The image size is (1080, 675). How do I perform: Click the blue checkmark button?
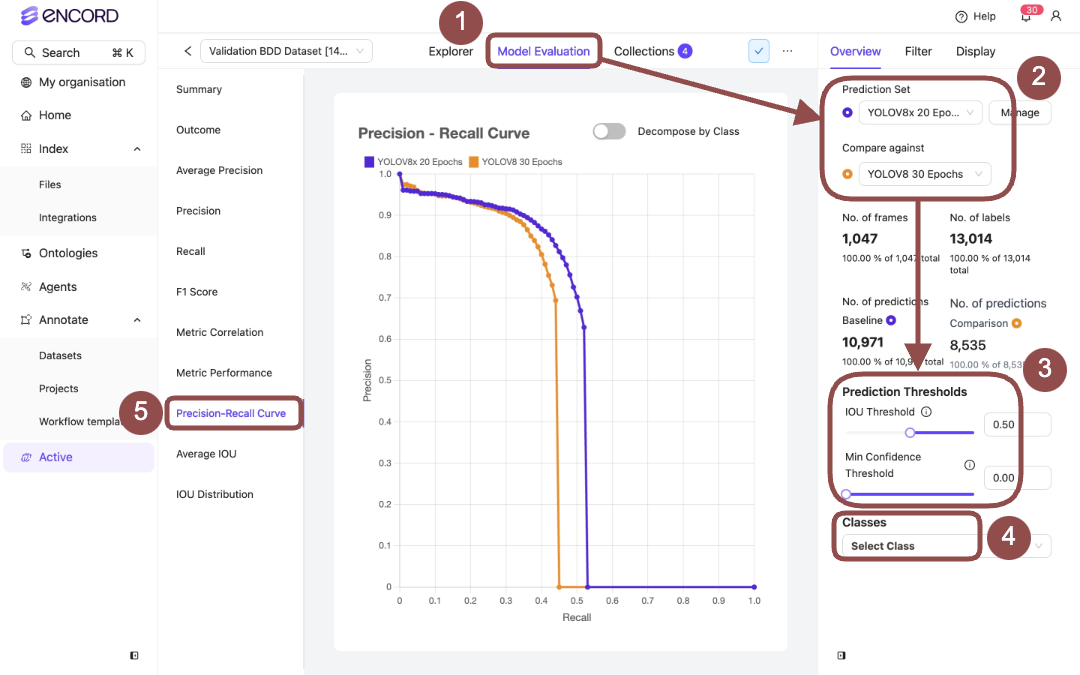758,51
